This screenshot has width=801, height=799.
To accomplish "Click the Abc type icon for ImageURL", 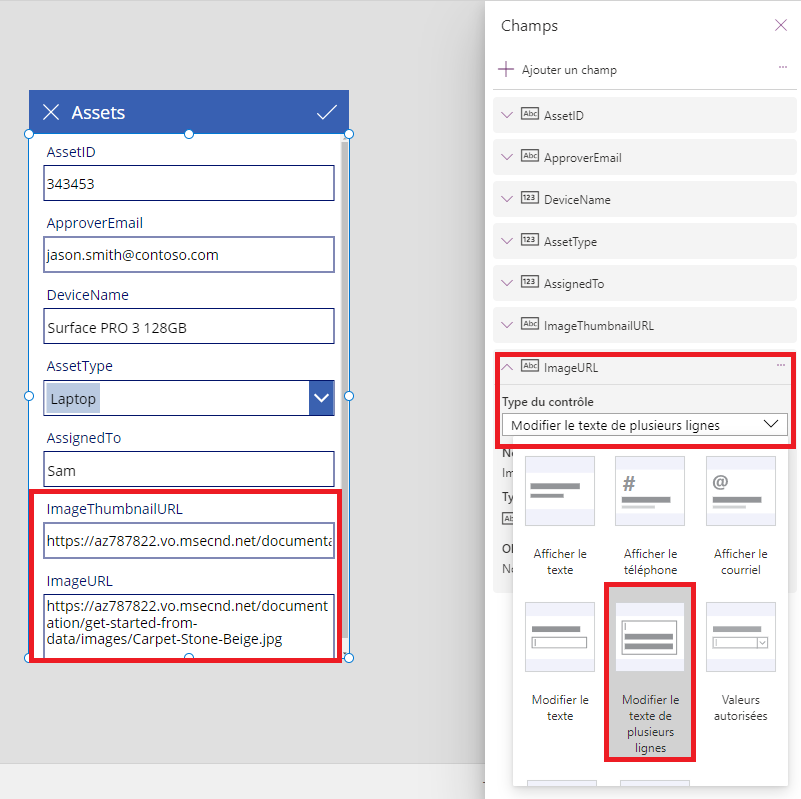I will (x=530, y=365).
